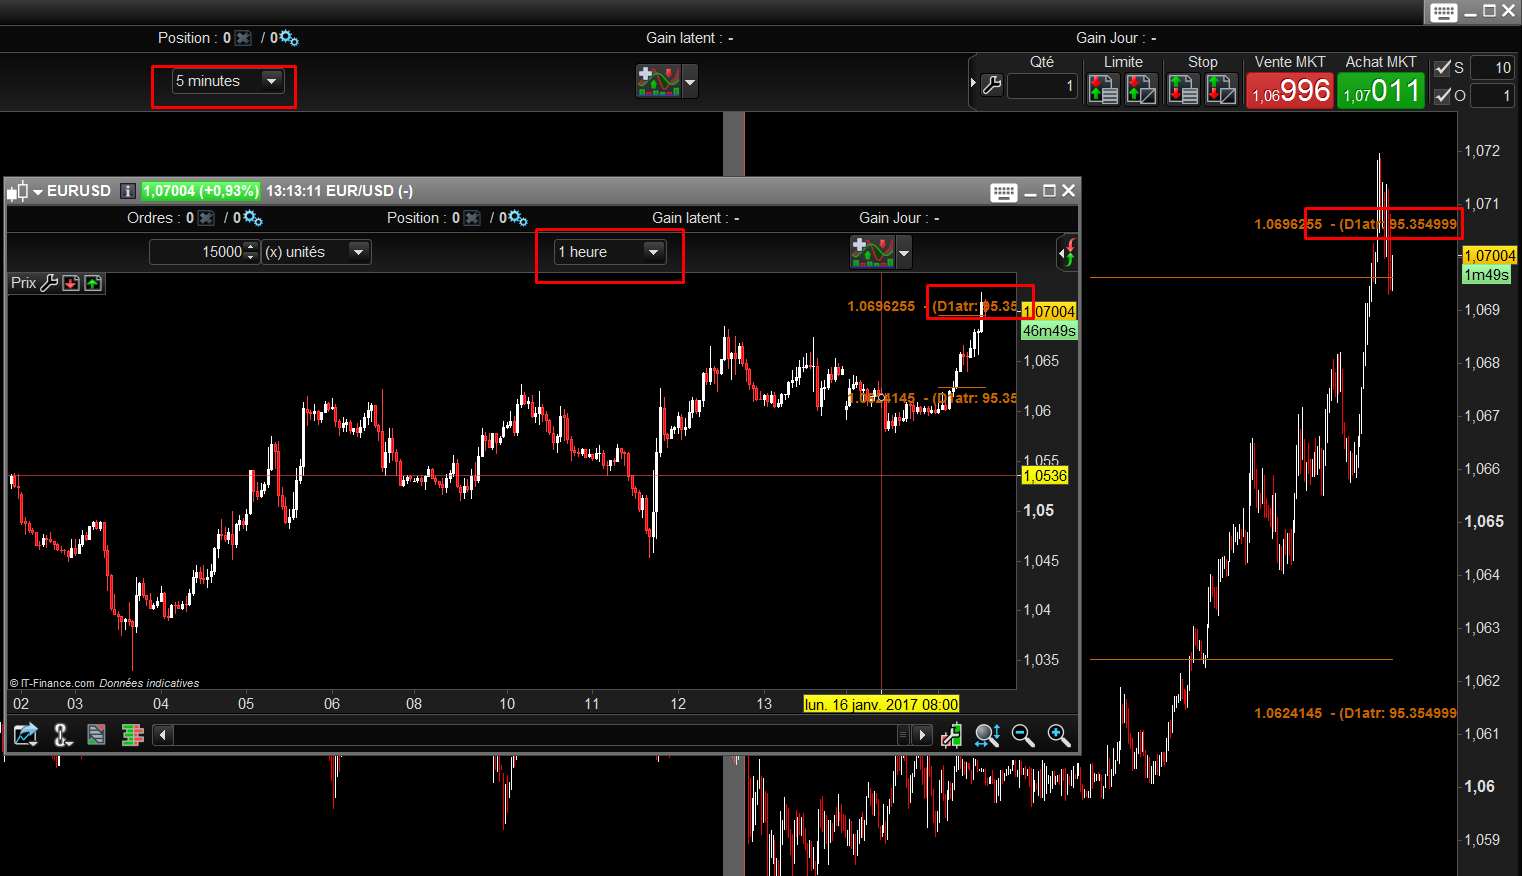Screen dimensions: 1522x876
Task: Click the 1m49s countdown label in the back window
Action: coord(1487,275)
